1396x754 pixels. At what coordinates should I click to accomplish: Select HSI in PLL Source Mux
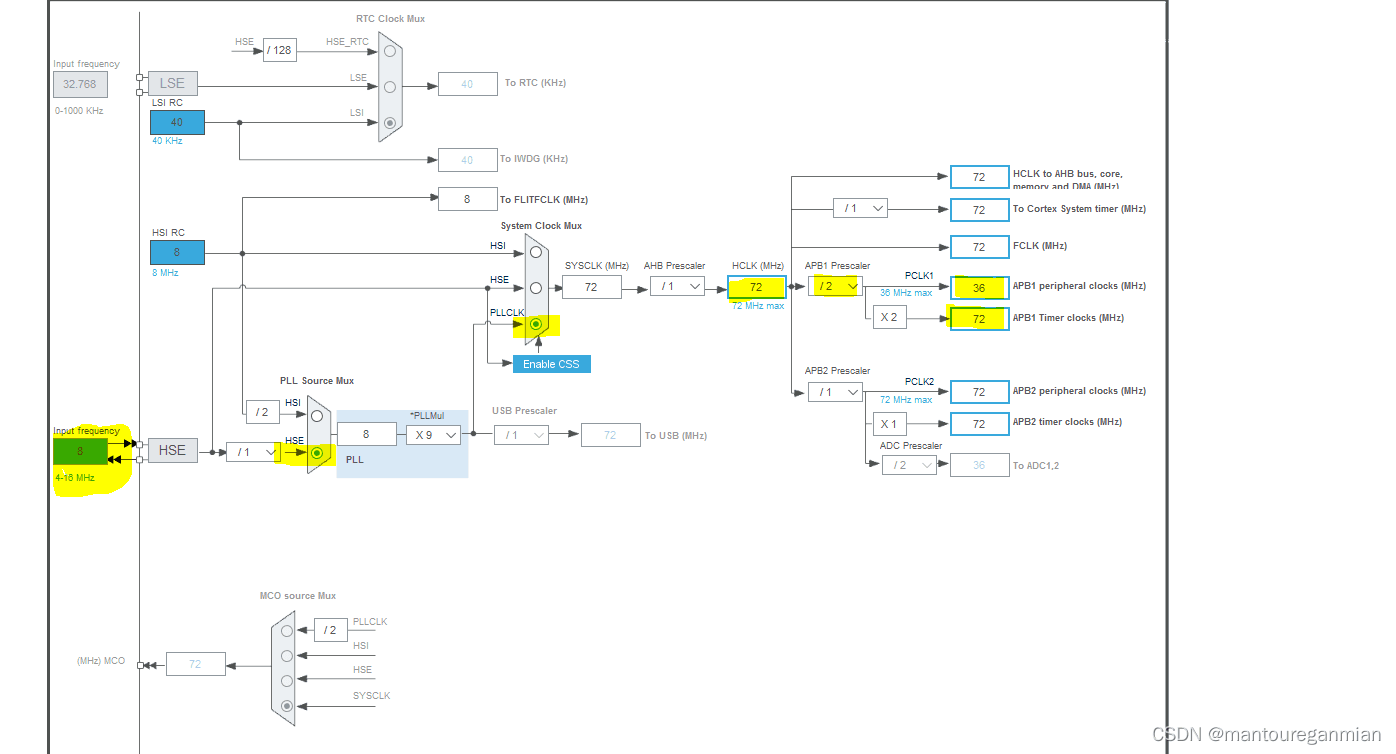pyautogui.click(x=317, y=416)
